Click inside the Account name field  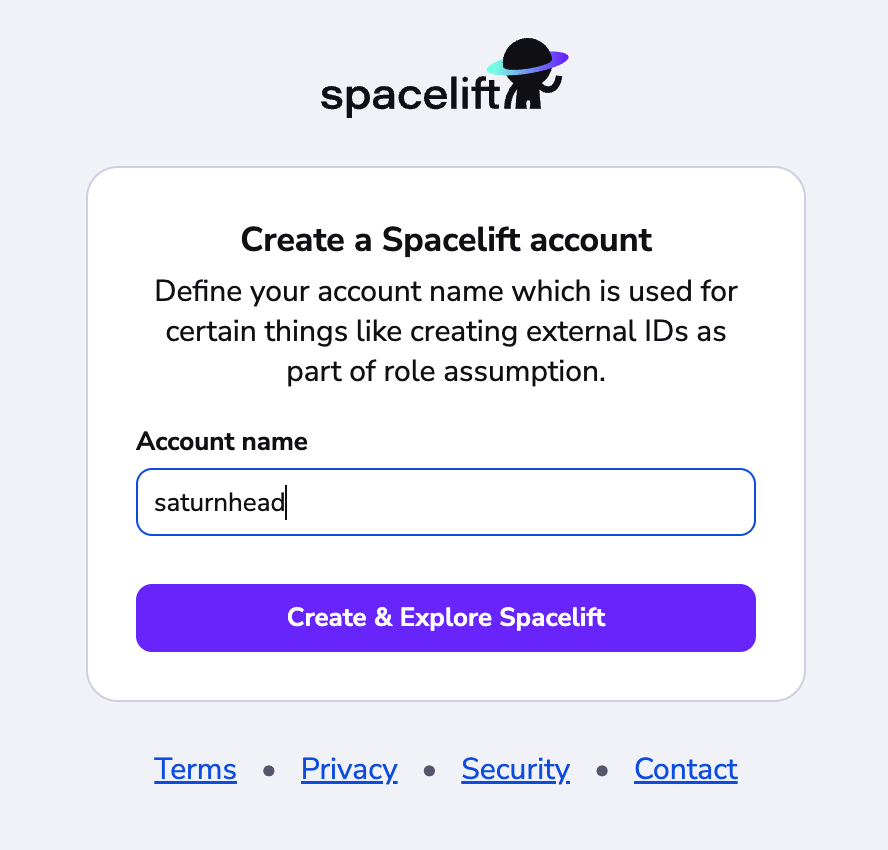point(445,502)
